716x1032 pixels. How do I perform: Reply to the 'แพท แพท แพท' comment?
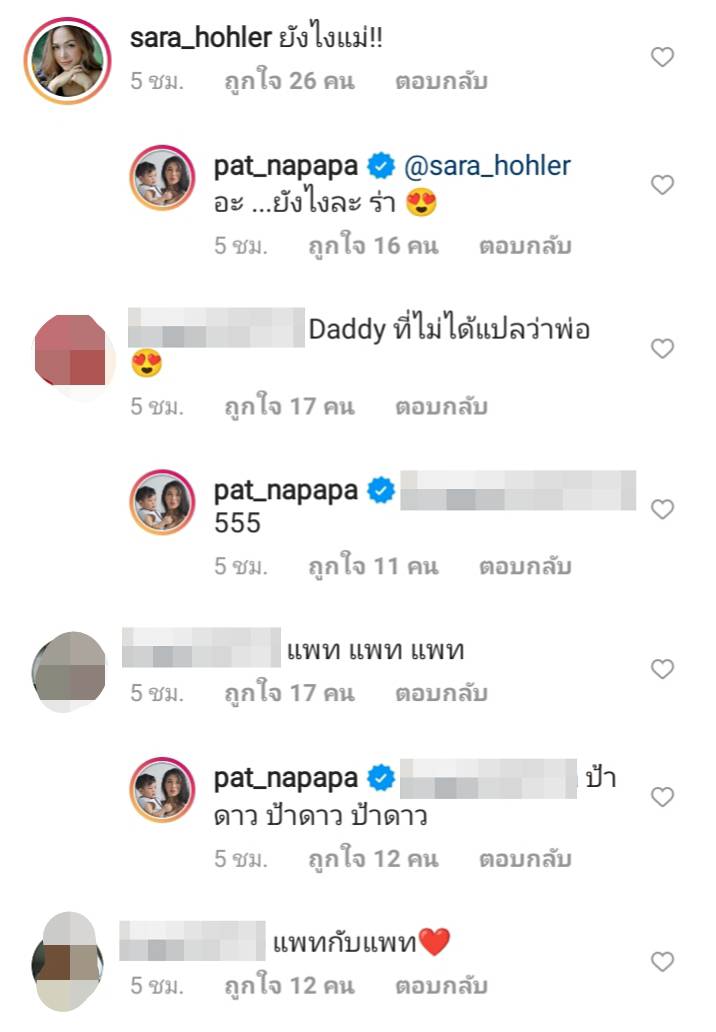click(441, 693)
